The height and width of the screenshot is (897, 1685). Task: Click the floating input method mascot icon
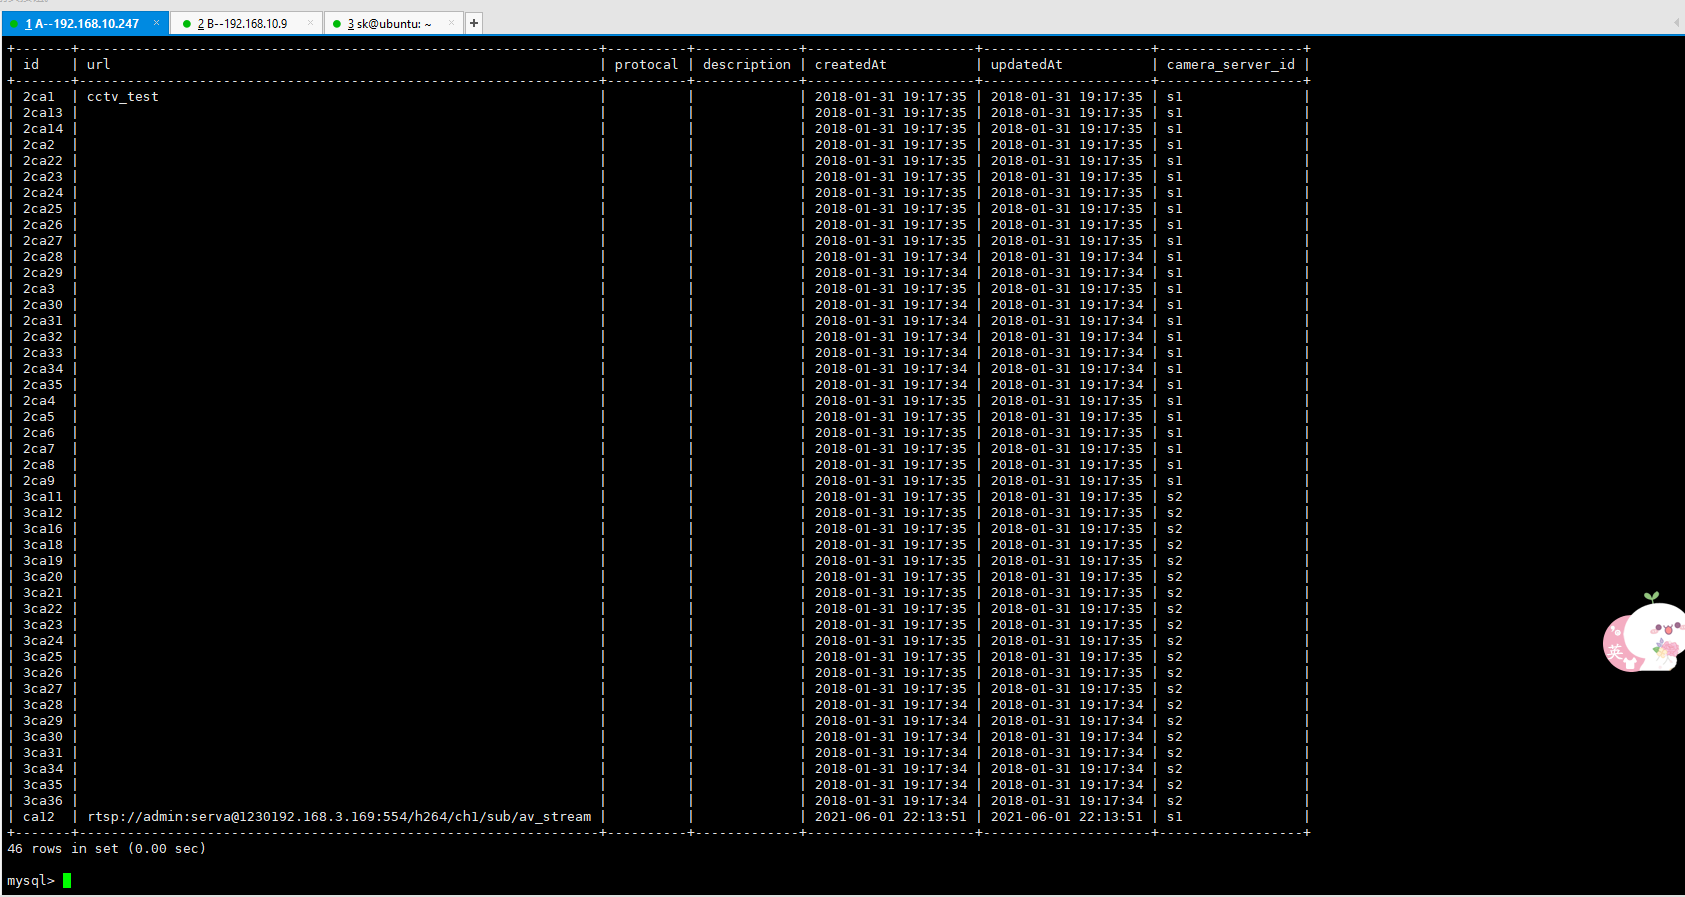(x=1643, y=633)
